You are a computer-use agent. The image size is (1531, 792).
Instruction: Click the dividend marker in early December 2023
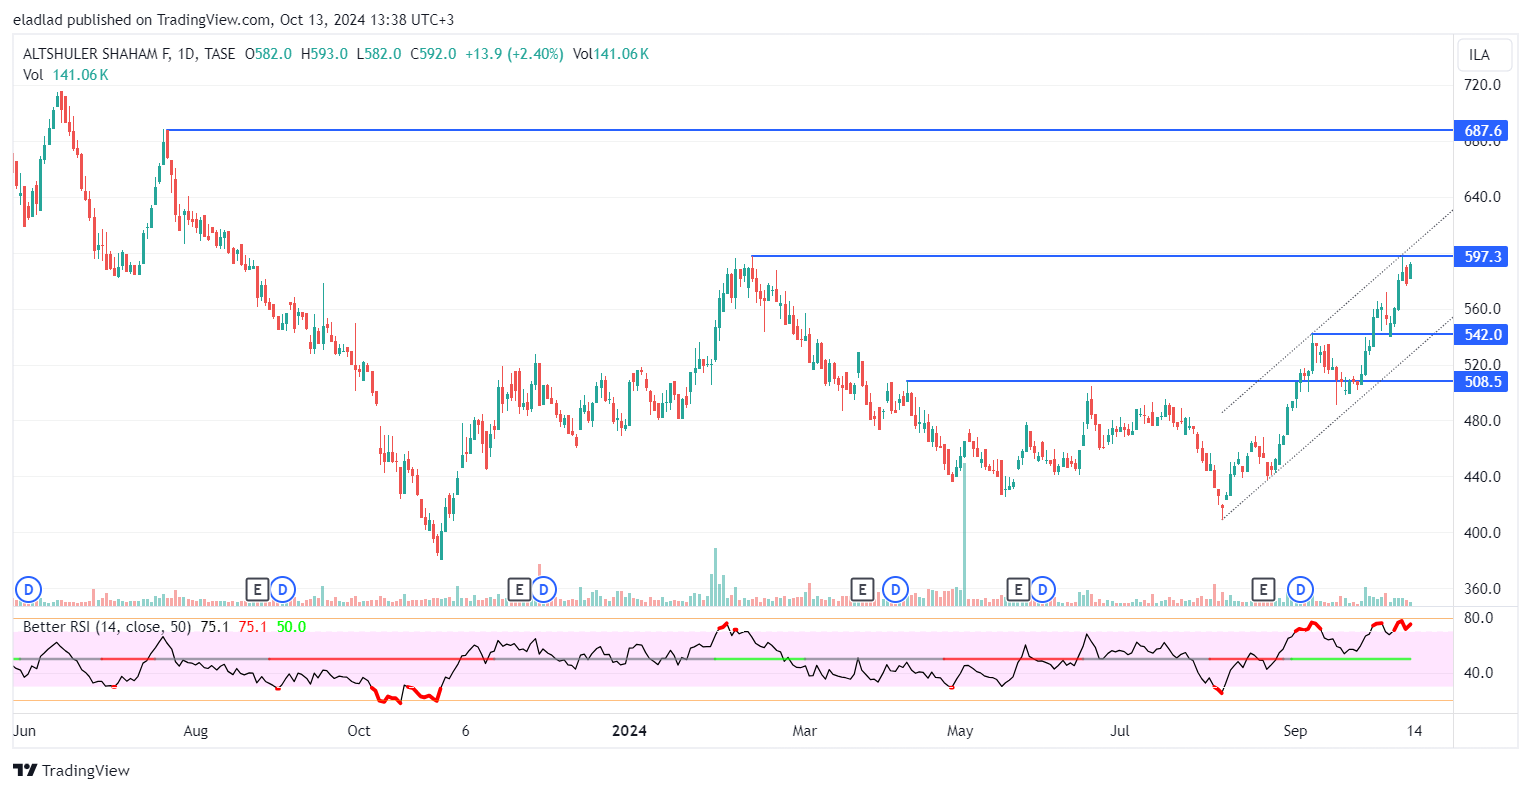click(x=544, y=590)
